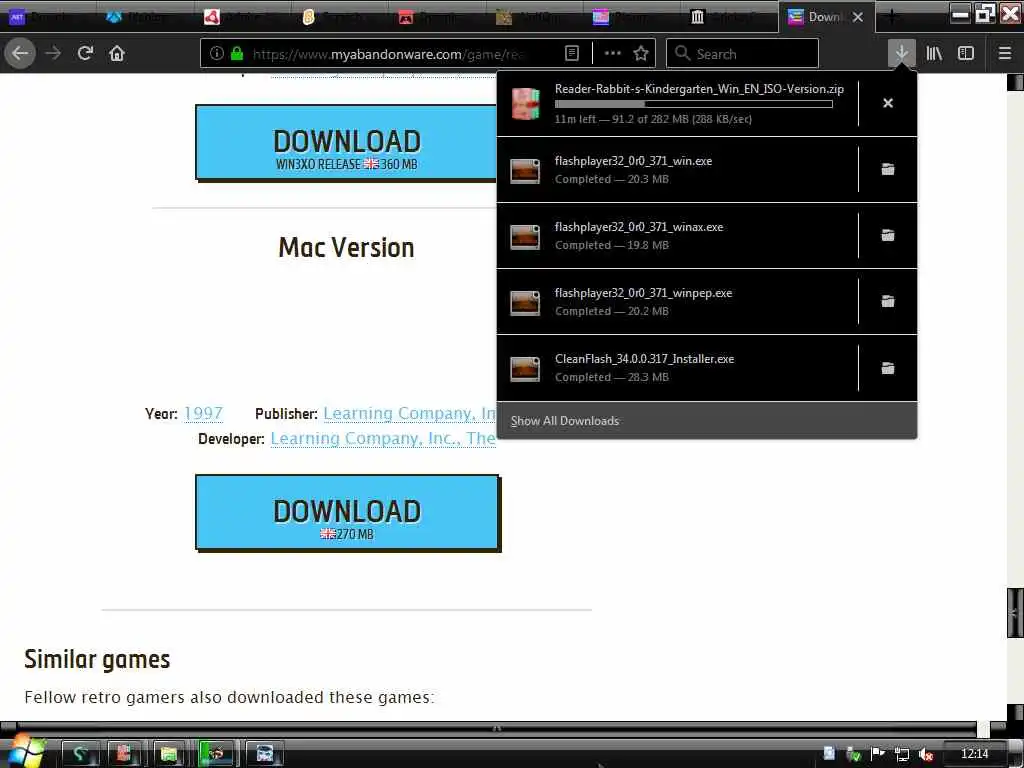Open the Learning Company publisher link
Viewport: 1024px width, 768px height.
click(409, 413)
